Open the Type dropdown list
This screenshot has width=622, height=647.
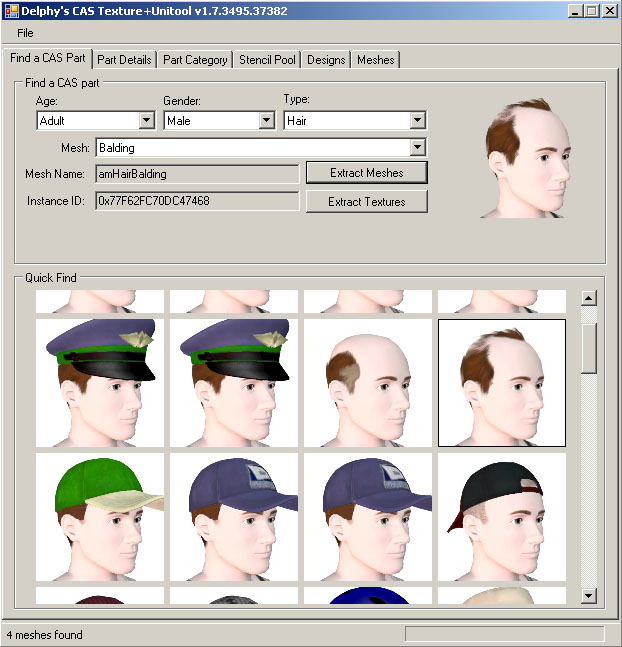[418, 121]
